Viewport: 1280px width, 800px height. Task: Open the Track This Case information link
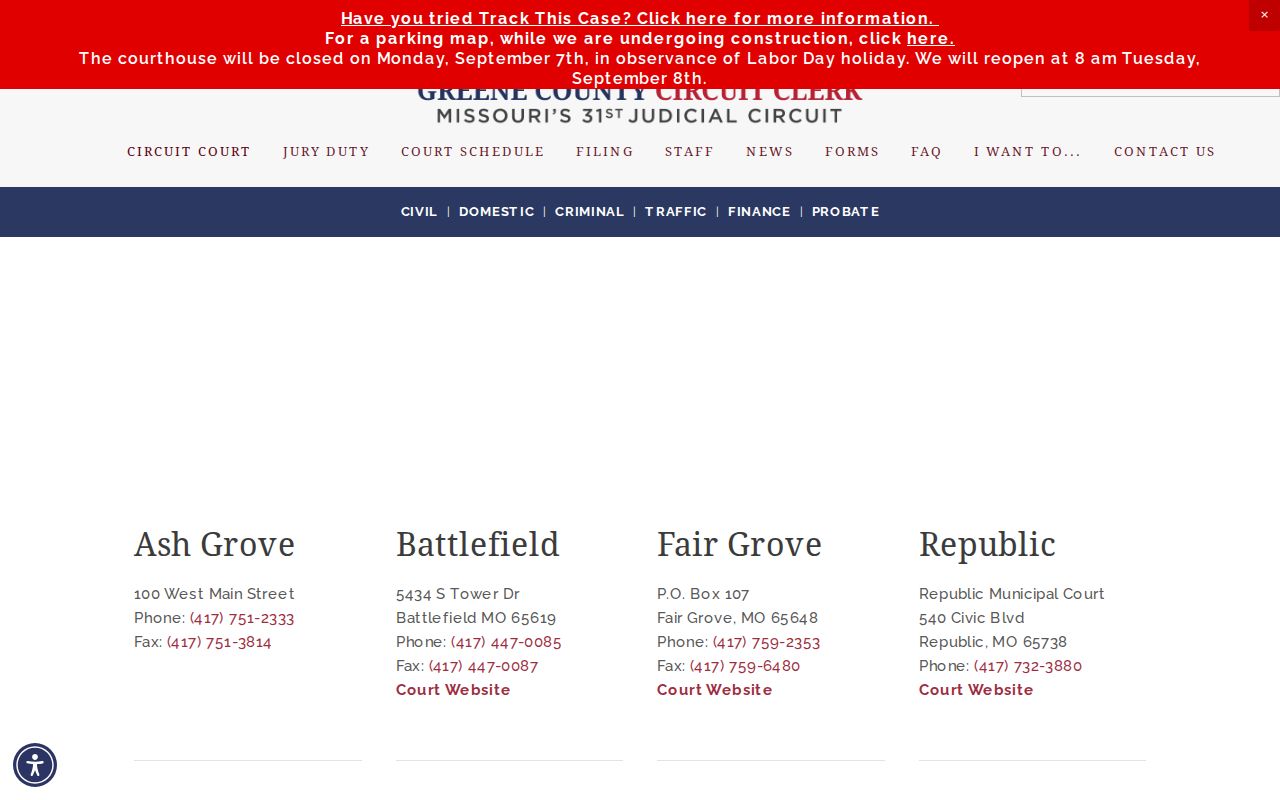click(640, 18)
